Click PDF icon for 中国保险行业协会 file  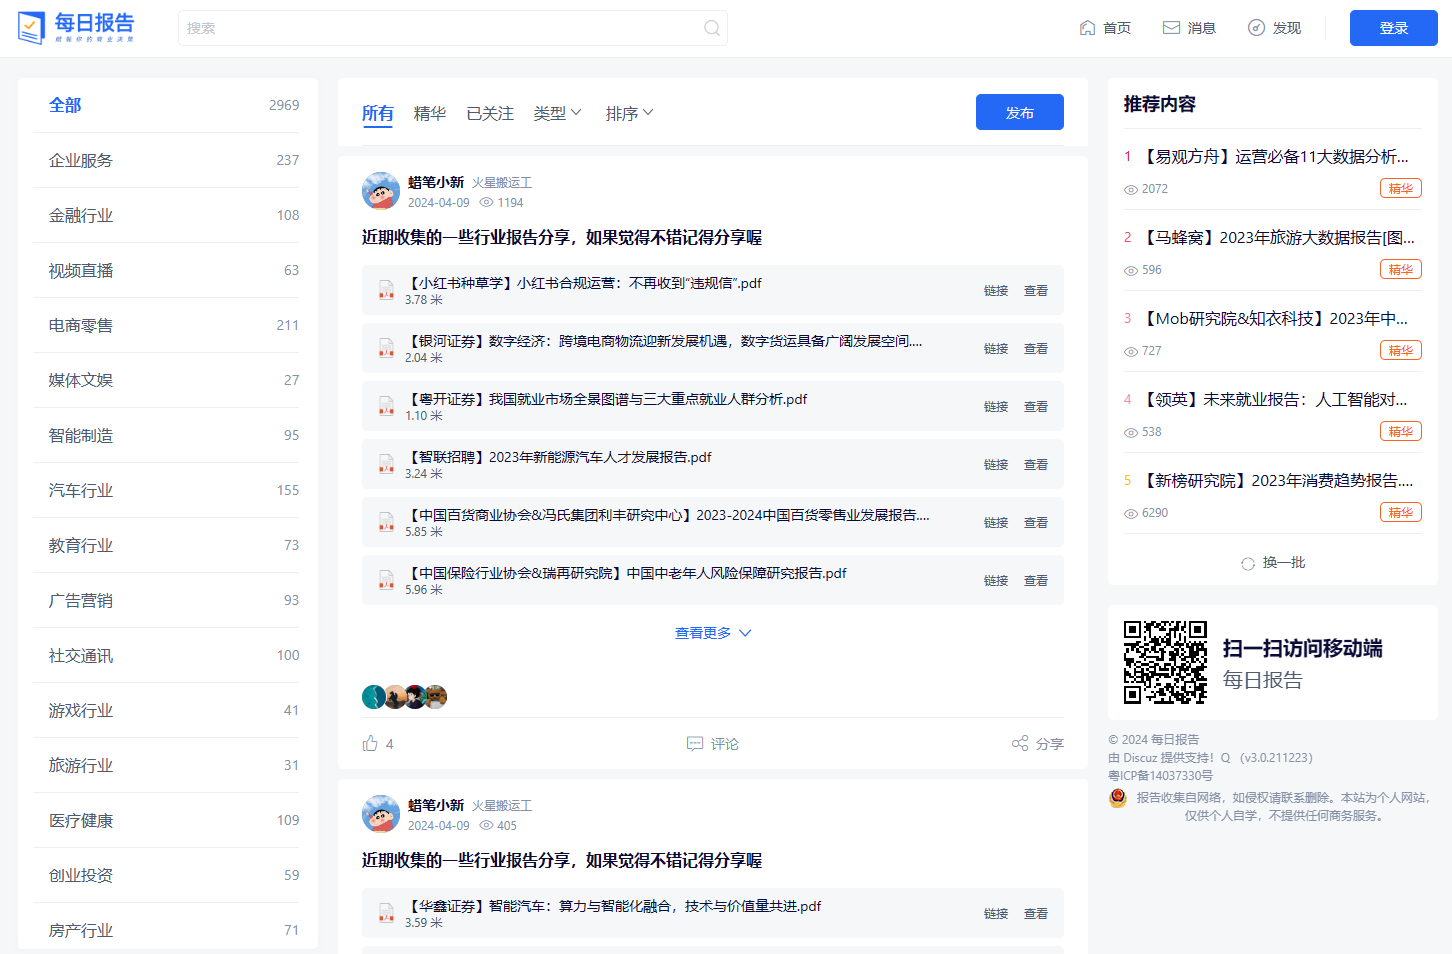(386, 581)
